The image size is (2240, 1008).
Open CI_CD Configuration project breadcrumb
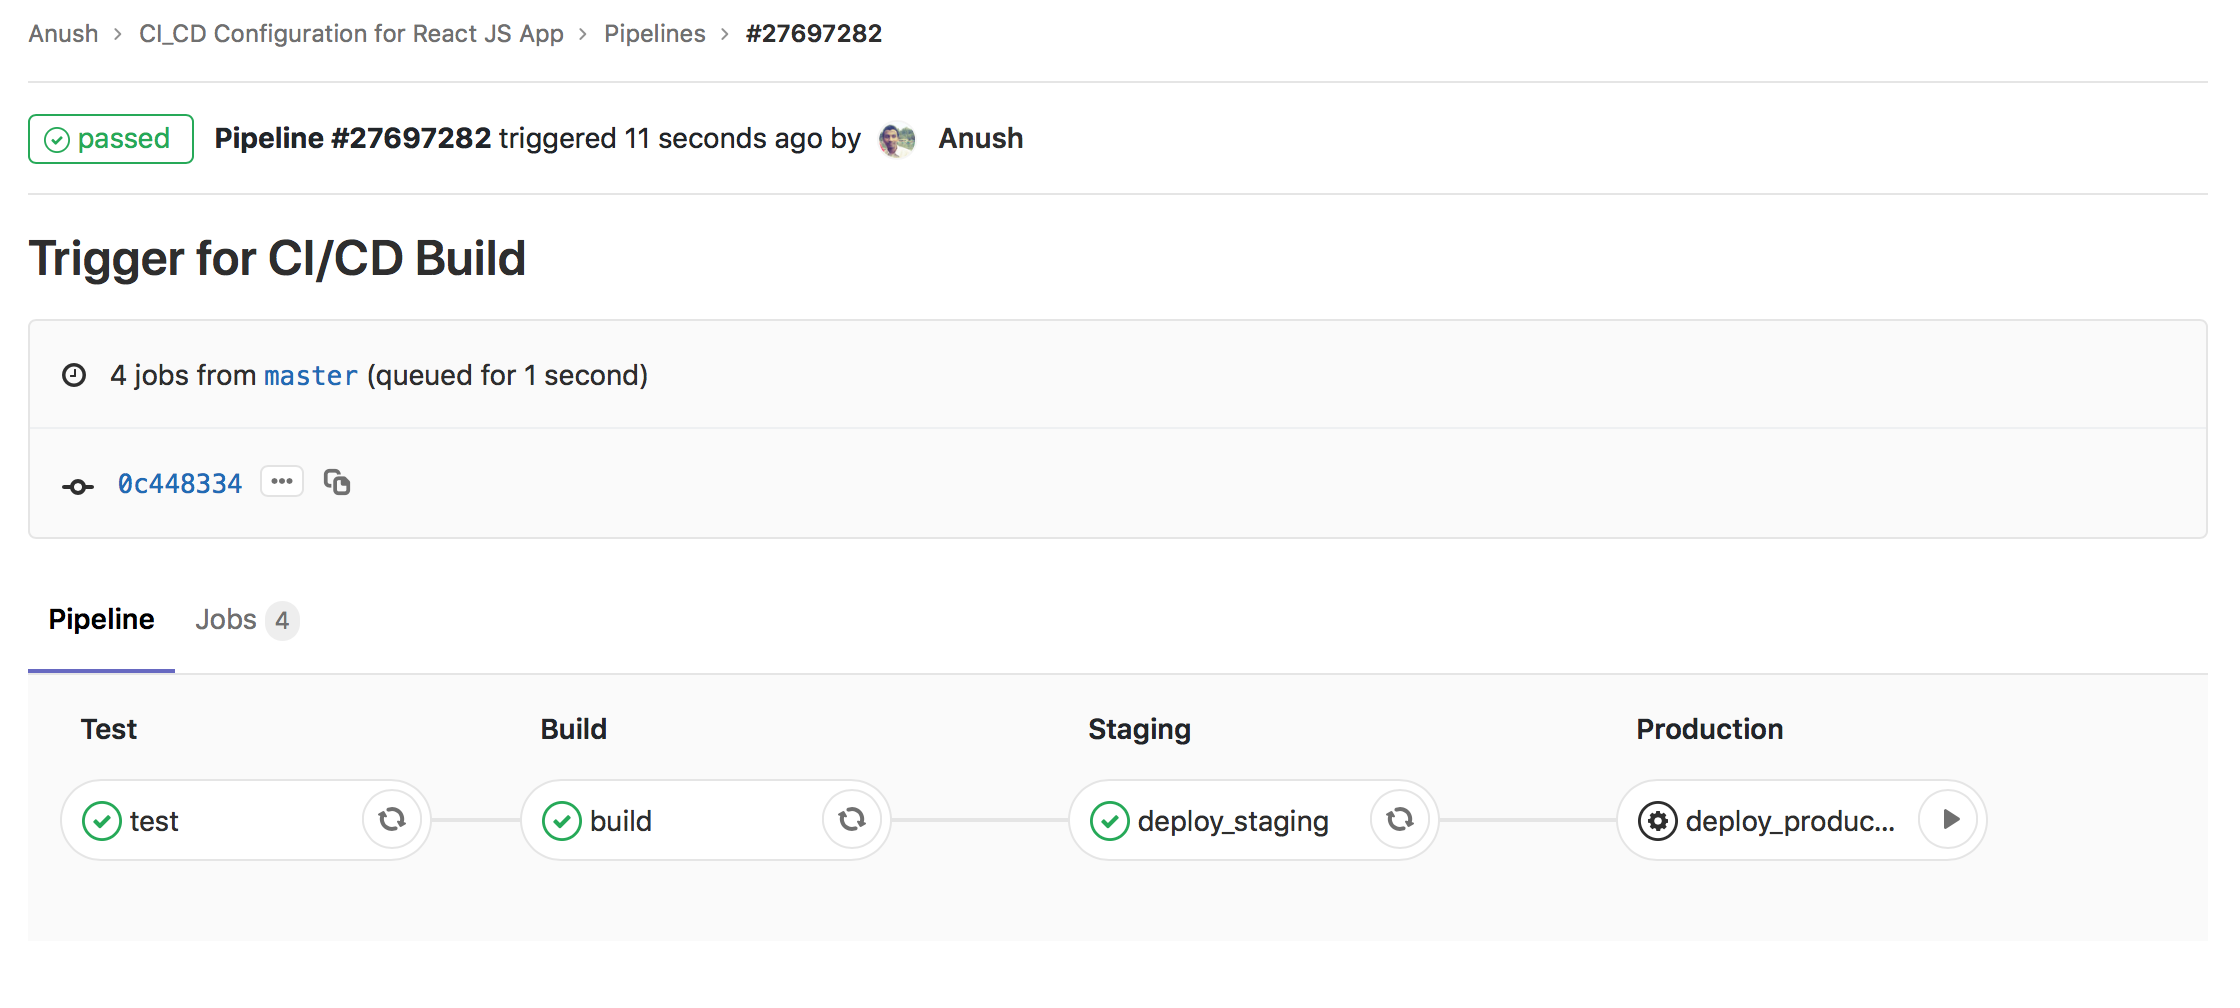351,34
